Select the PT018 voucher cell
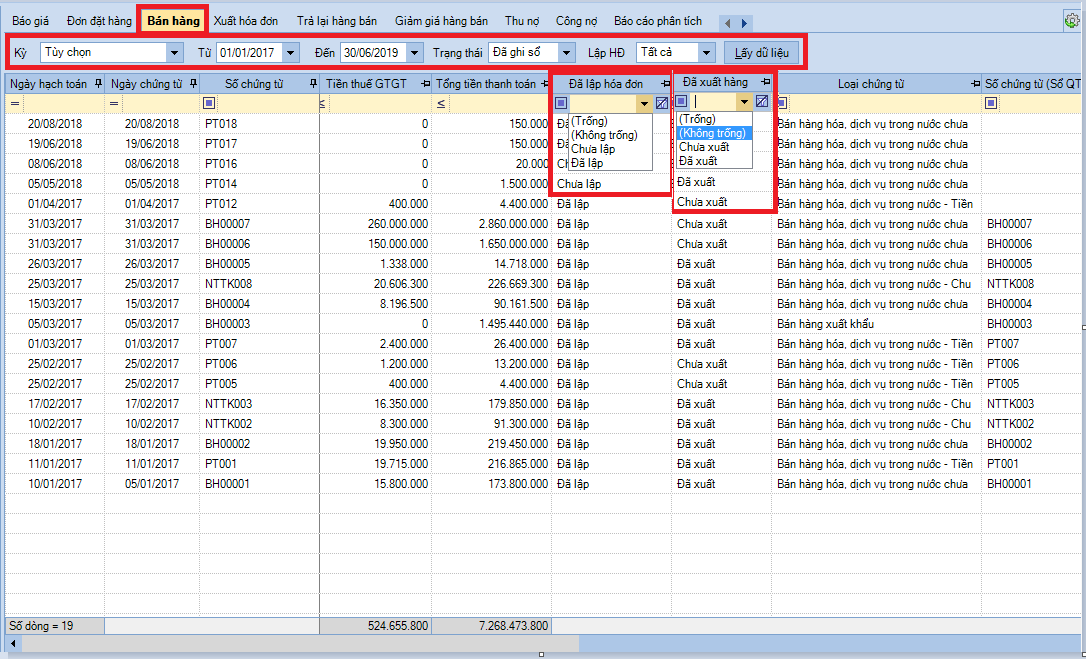 [x=259, y=123]
